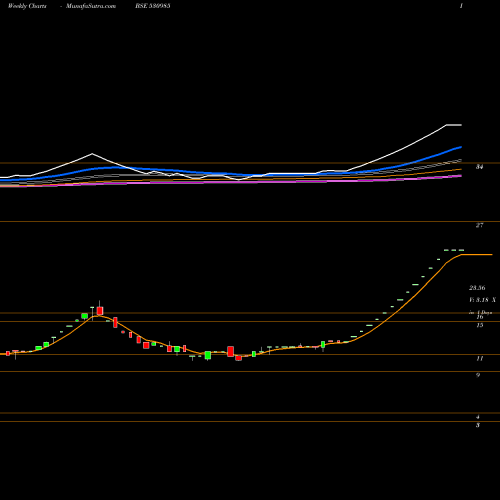The image size is (500, 500).
Task: Click the 'in 4 Days' text
Action: point(481,313)
